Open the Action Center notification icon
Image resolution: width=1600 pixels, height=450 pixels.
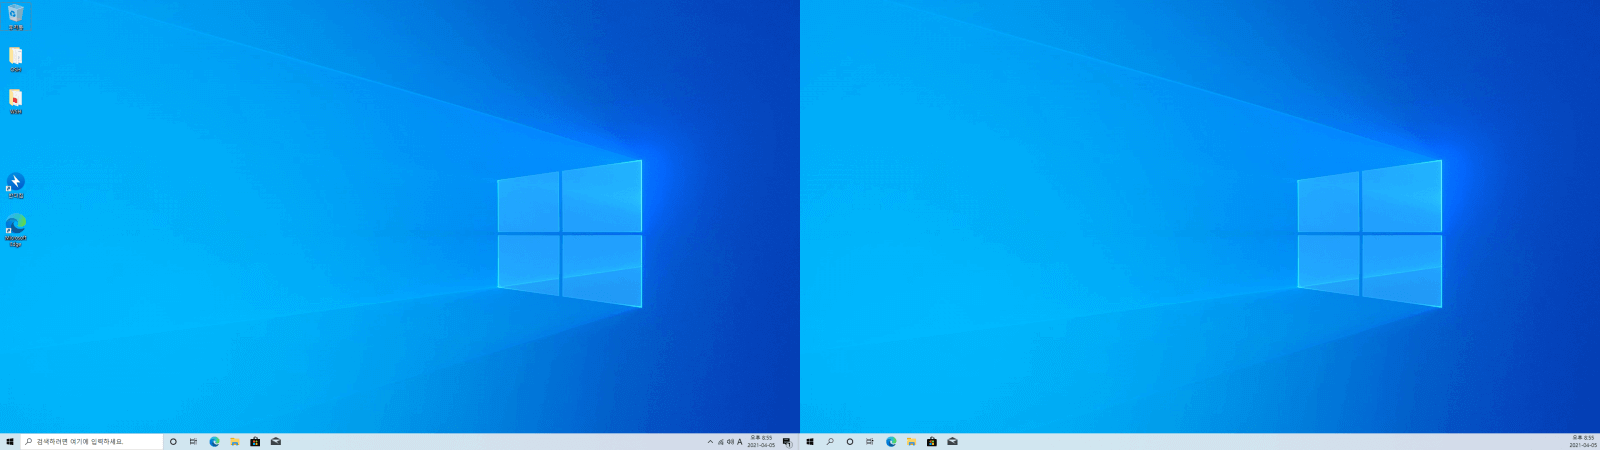[x=787, y=441]
